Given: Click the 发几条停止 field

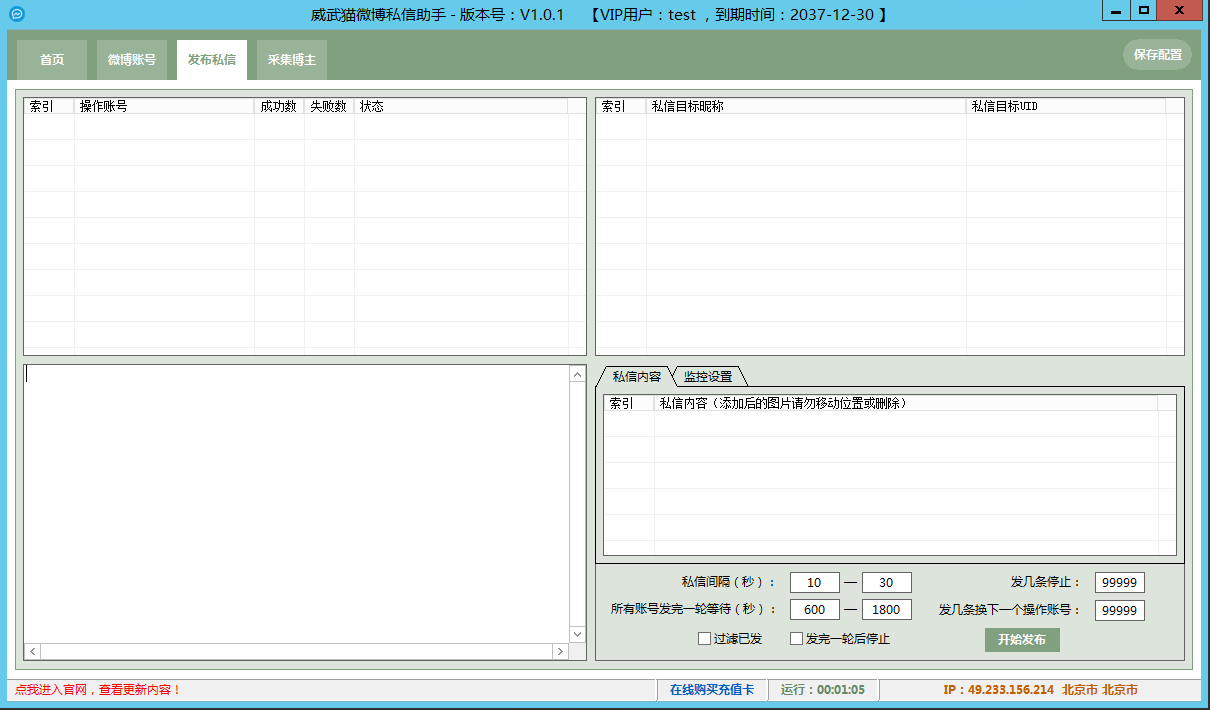Looking at the screenshot, I should [x=1120, y=583].
